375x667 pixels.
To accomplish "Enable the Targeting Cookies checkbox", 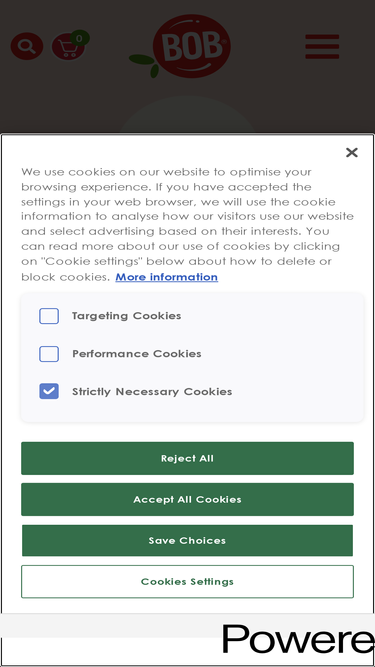I will tap(49, 316).
